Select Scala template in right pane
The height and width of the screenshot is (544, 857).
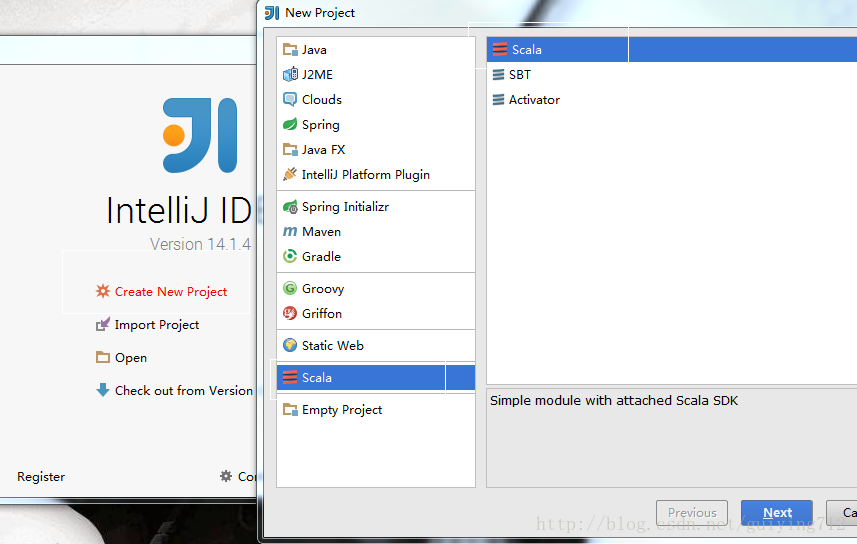pos(672,50)
